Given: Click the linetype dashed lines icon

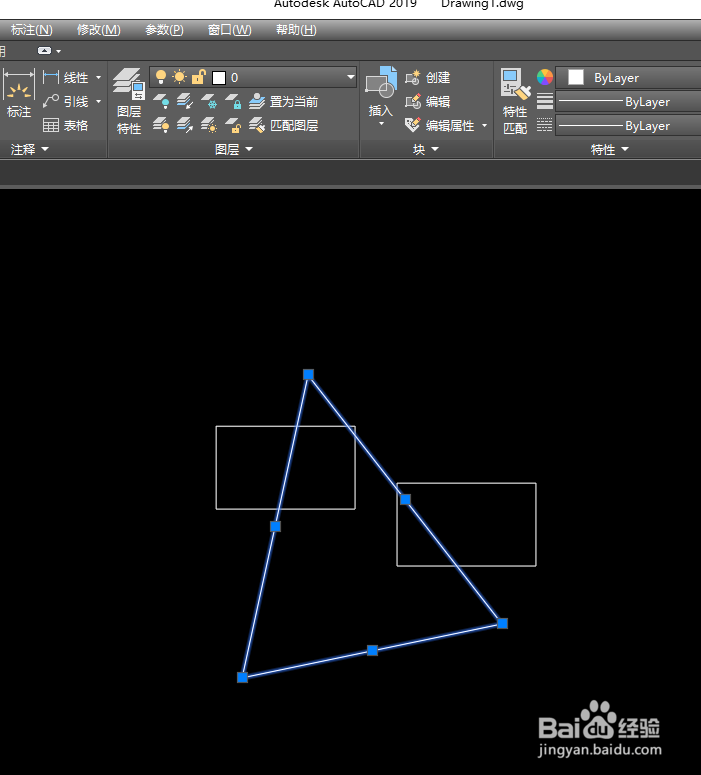Looking at the screenshot, I should point(545,125).
